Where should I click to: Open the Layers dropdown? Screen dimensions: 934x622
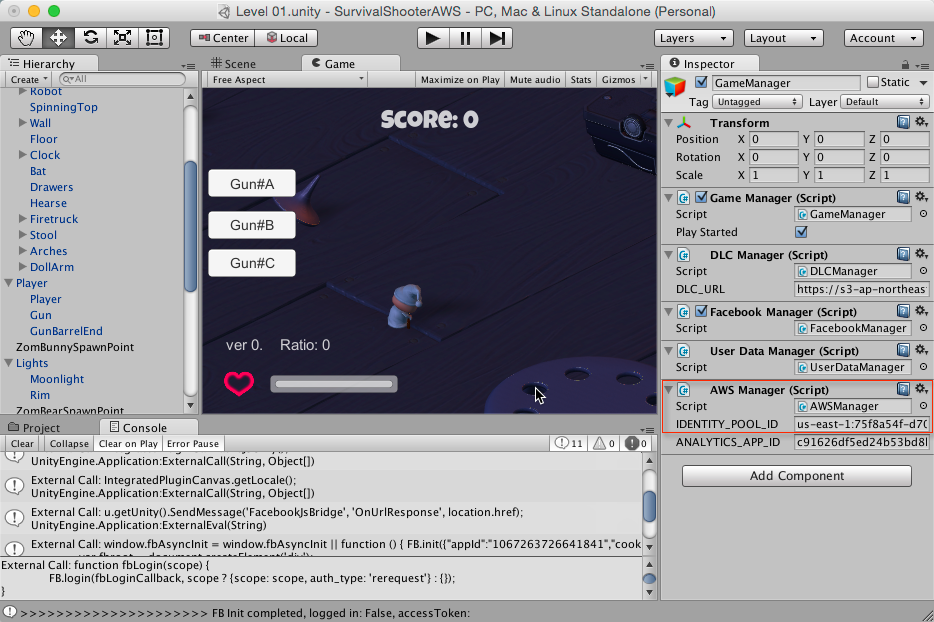[x=693, y=38]
